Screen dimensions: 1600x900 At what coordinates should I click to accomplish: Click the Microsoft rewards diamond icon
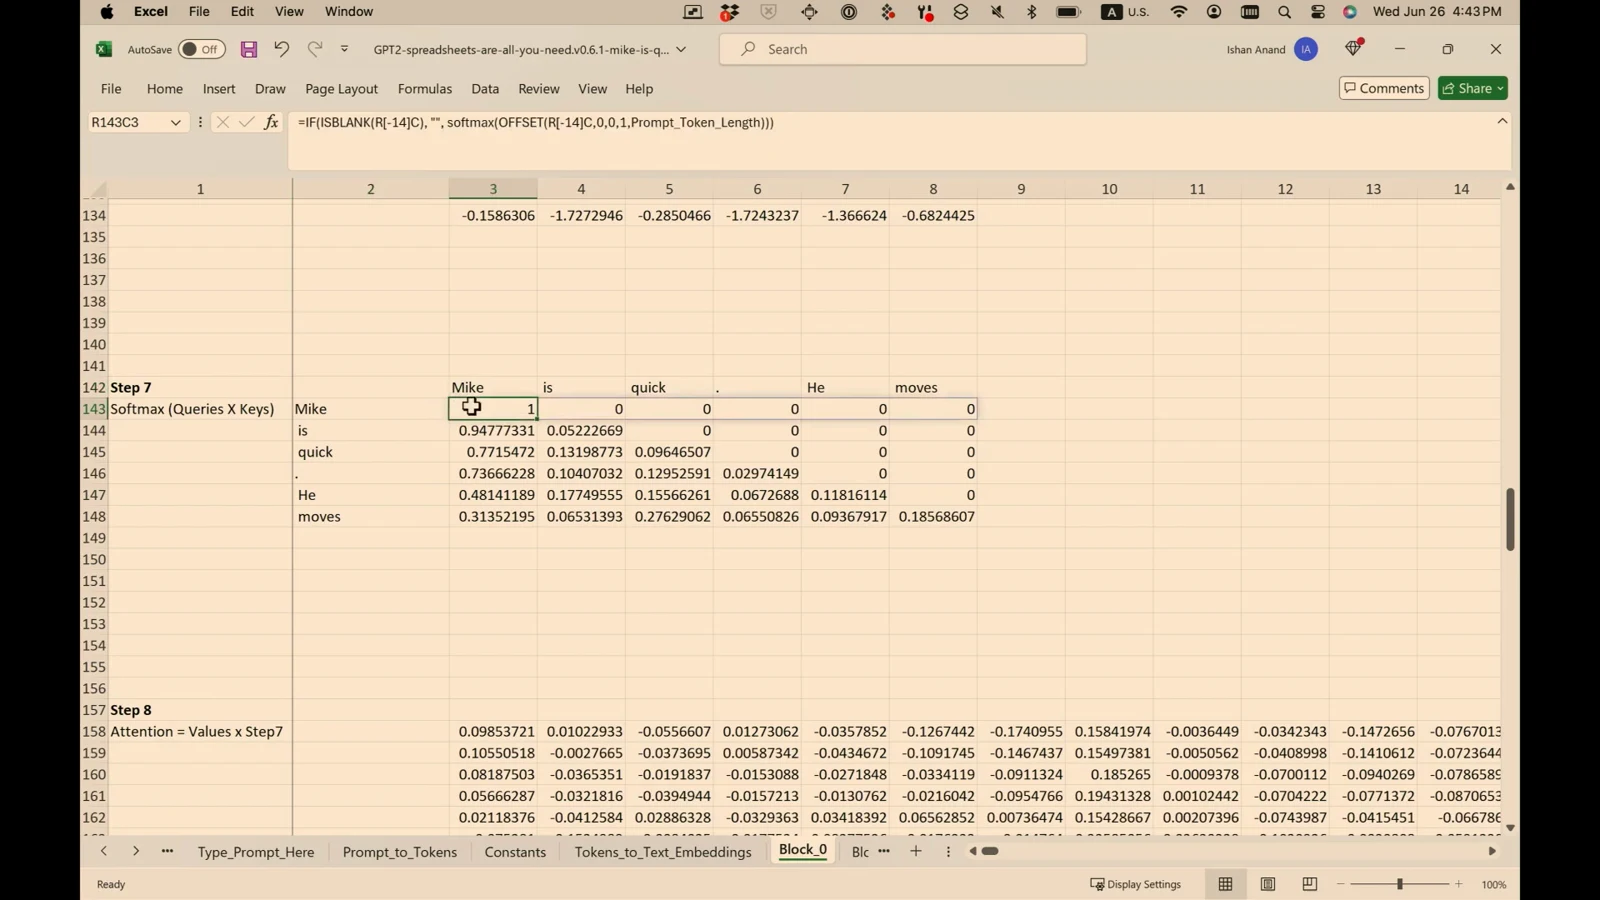[x=1354, y=48]
